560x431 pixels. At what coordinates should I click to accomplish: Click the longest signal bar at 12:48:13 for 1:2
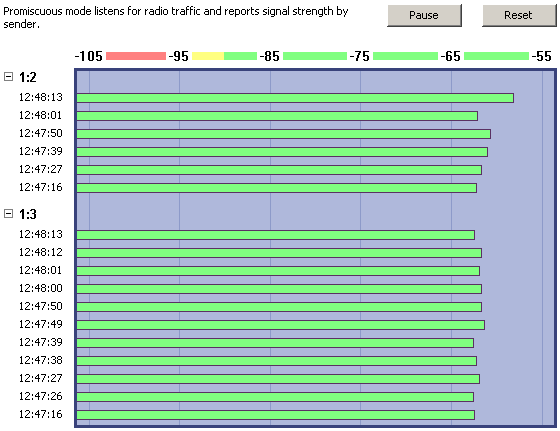(295, 98)
